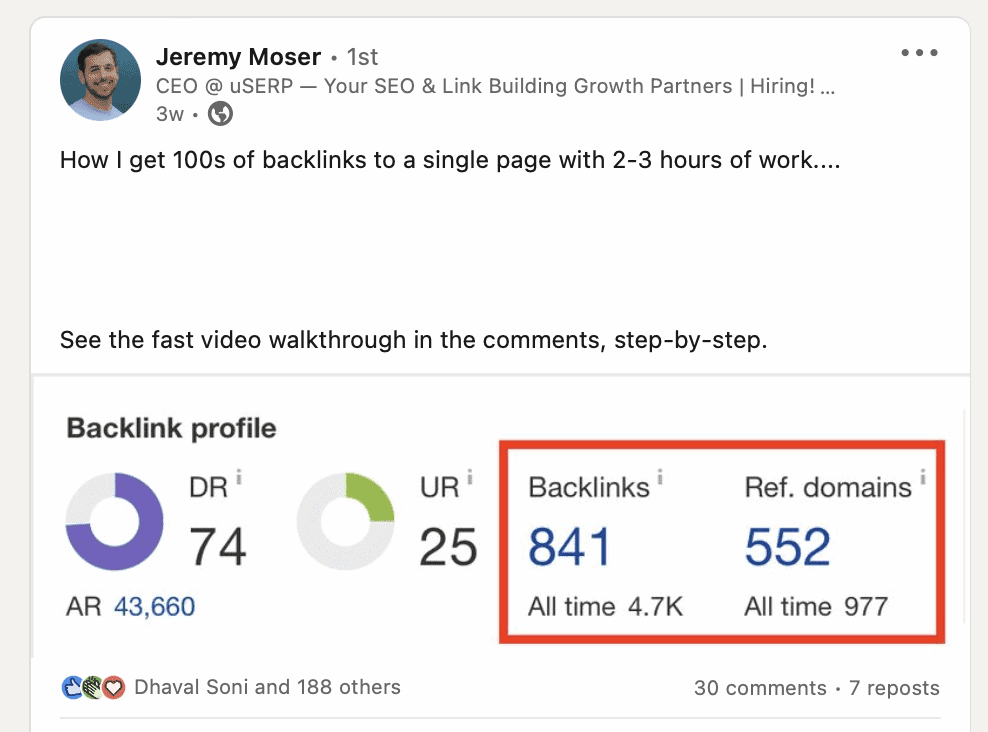The height and width of the screenshot is (732, 988).
Task: Click the like reaction icon
Action: (x=72, y=687)
